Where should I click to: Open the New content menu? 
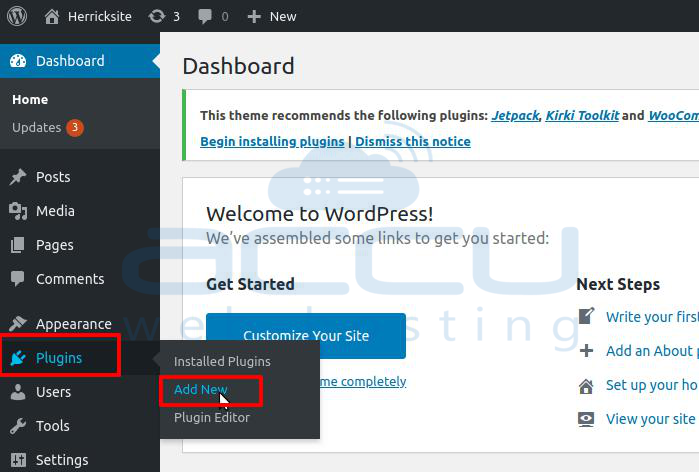pos(283,16)
